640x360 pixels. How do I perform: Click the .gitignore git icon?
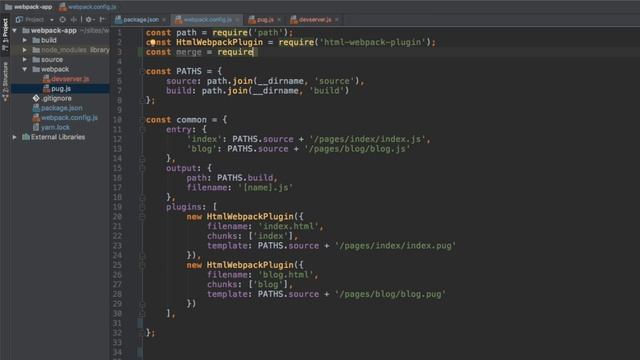click(x=36, y=98)
